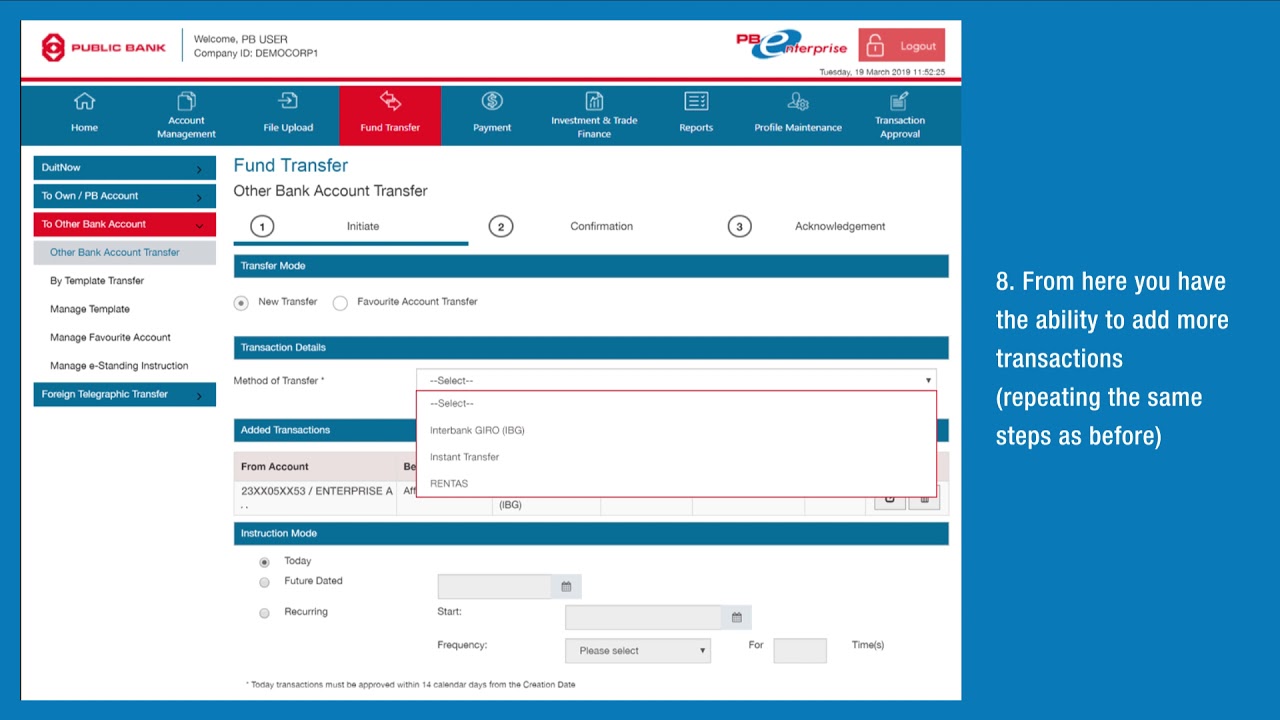Open calendar picker for Future Dated

(566, 587)
